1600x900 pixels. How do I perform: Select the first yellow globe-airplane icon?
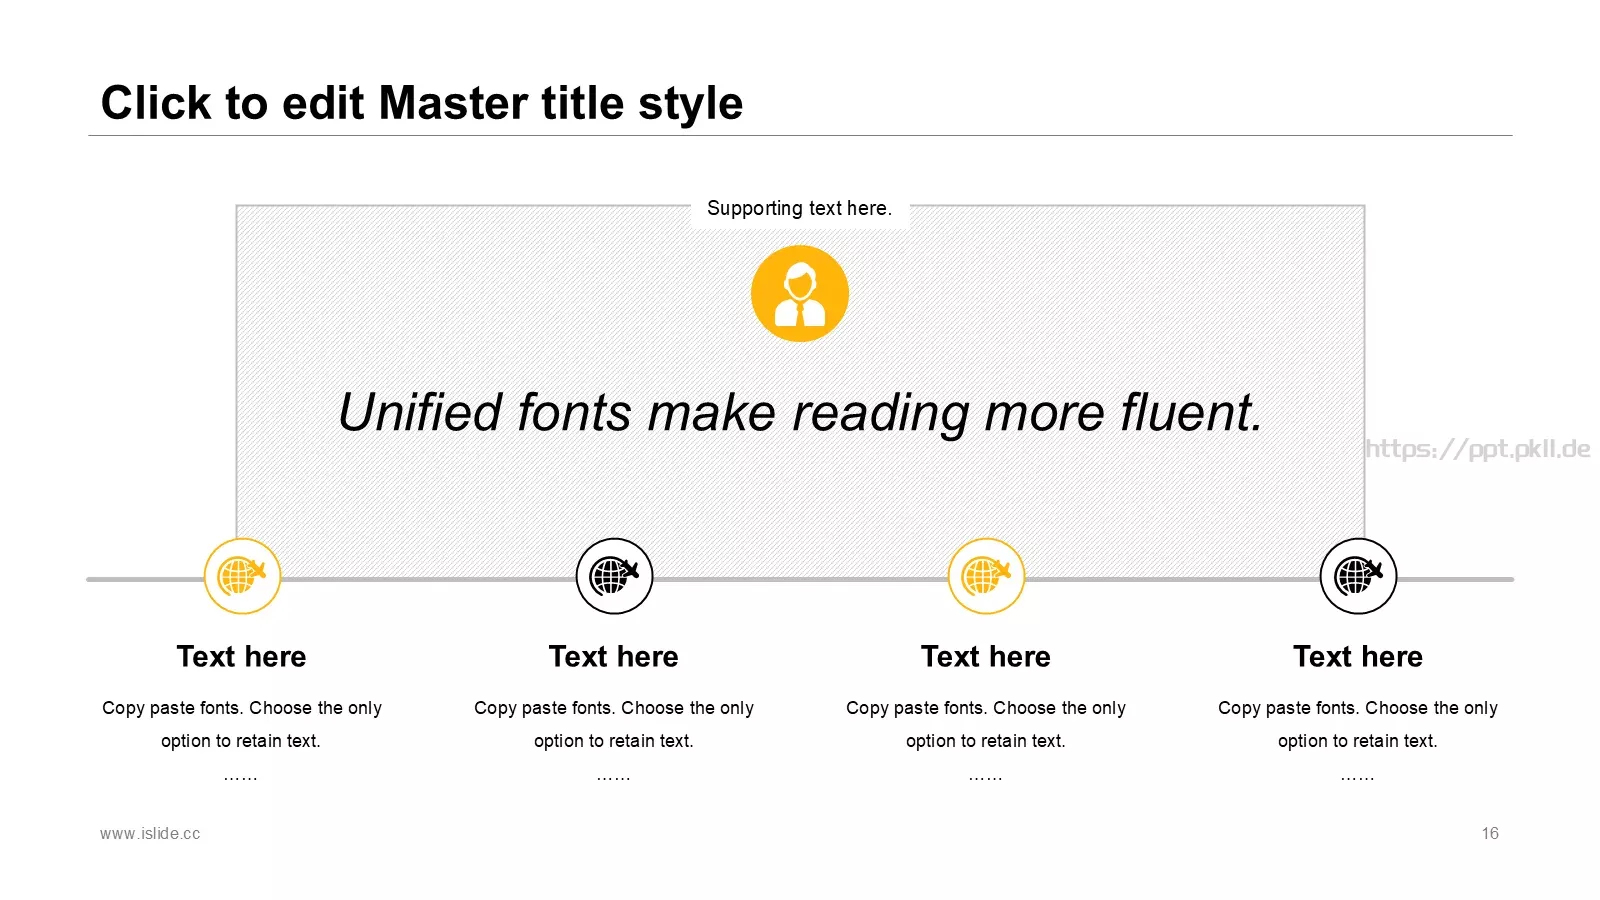pyautogui.click(x=242, y=576)
